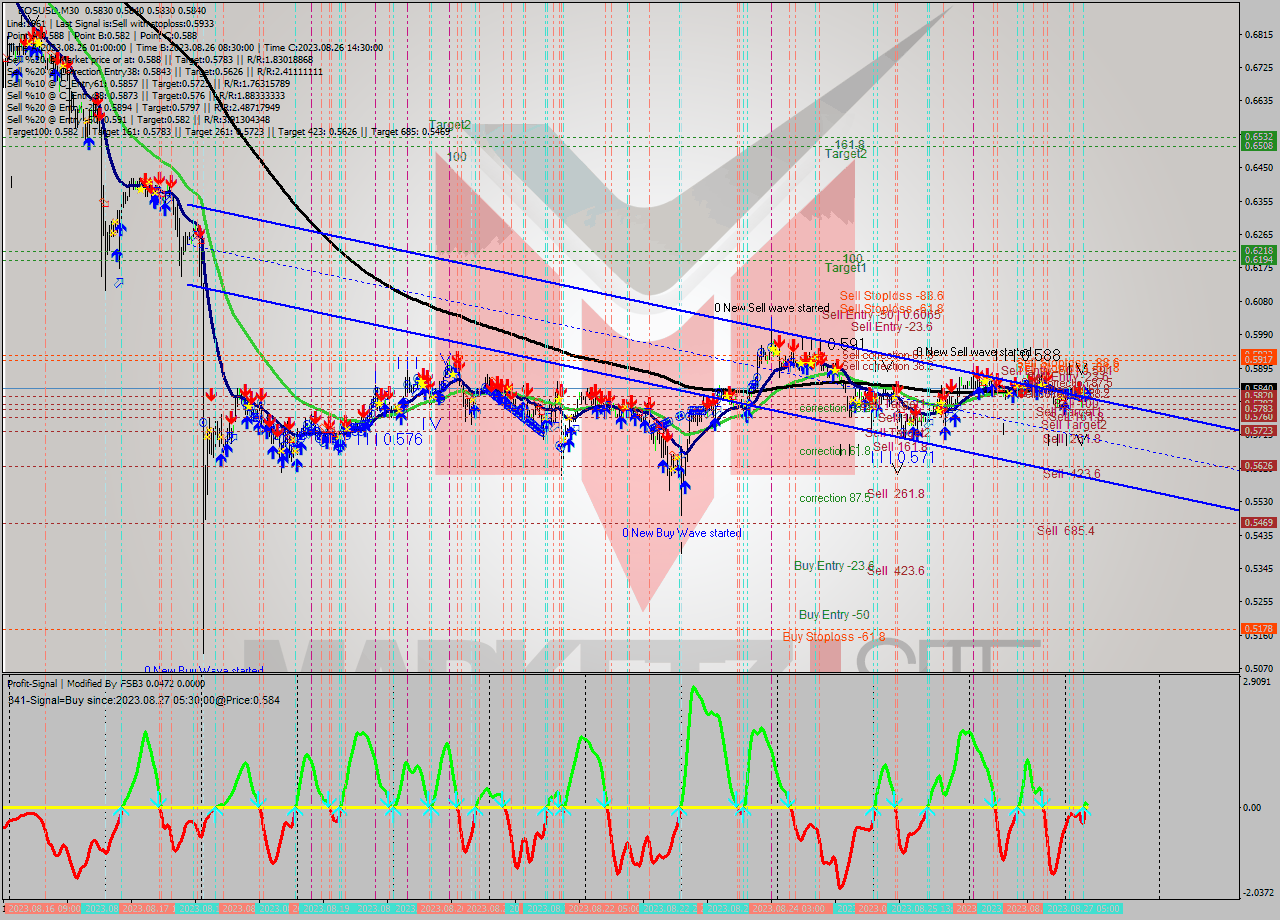
Task: Click the hollow blue arrow icon at top left
Action: (x=118, y=283)
